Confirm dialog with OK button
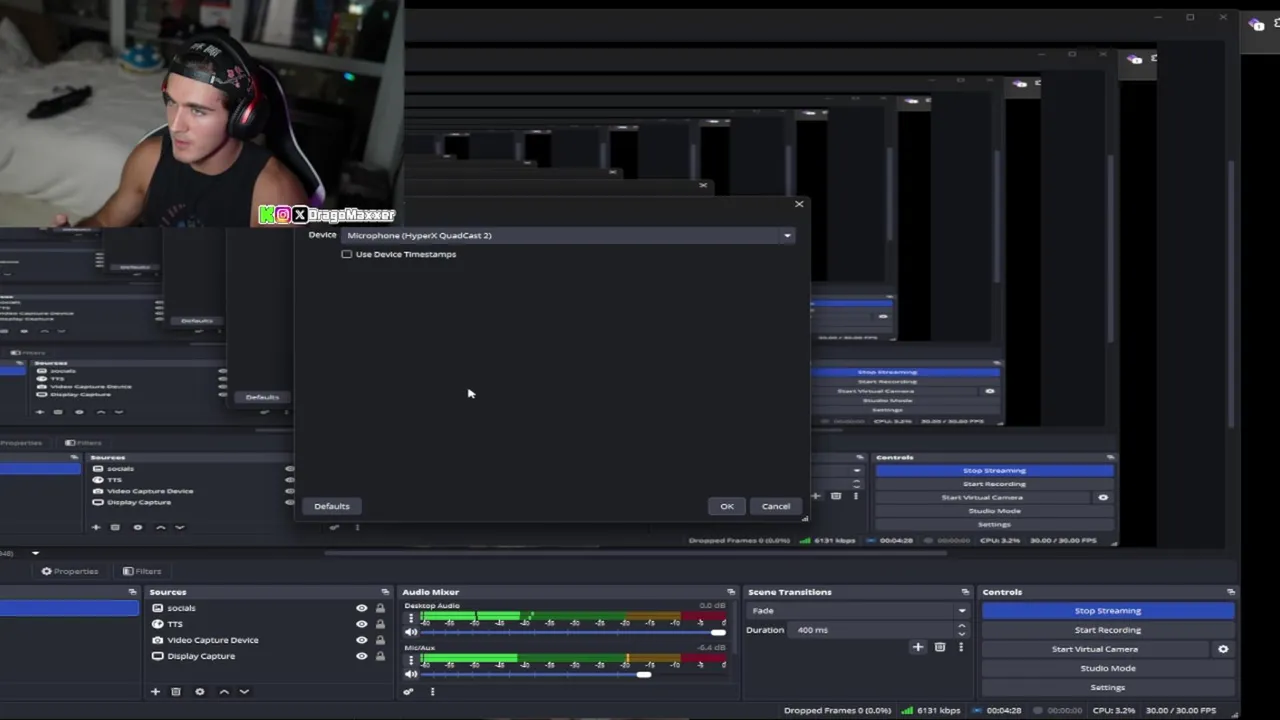This screenshot has height=720, width=1280. 727,506
